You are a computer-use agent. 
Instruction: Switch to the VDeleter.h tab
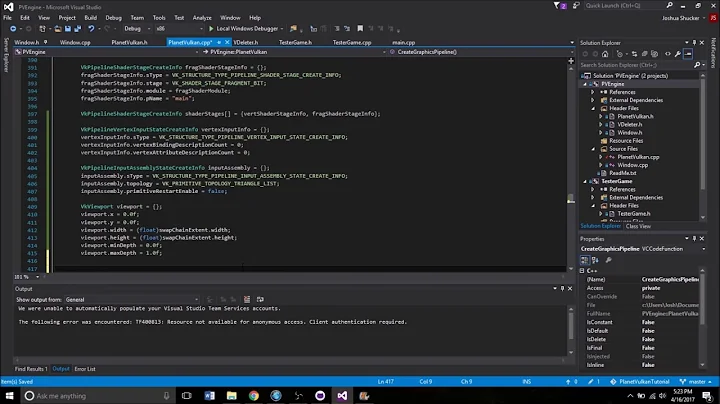[x=246, y=42]
